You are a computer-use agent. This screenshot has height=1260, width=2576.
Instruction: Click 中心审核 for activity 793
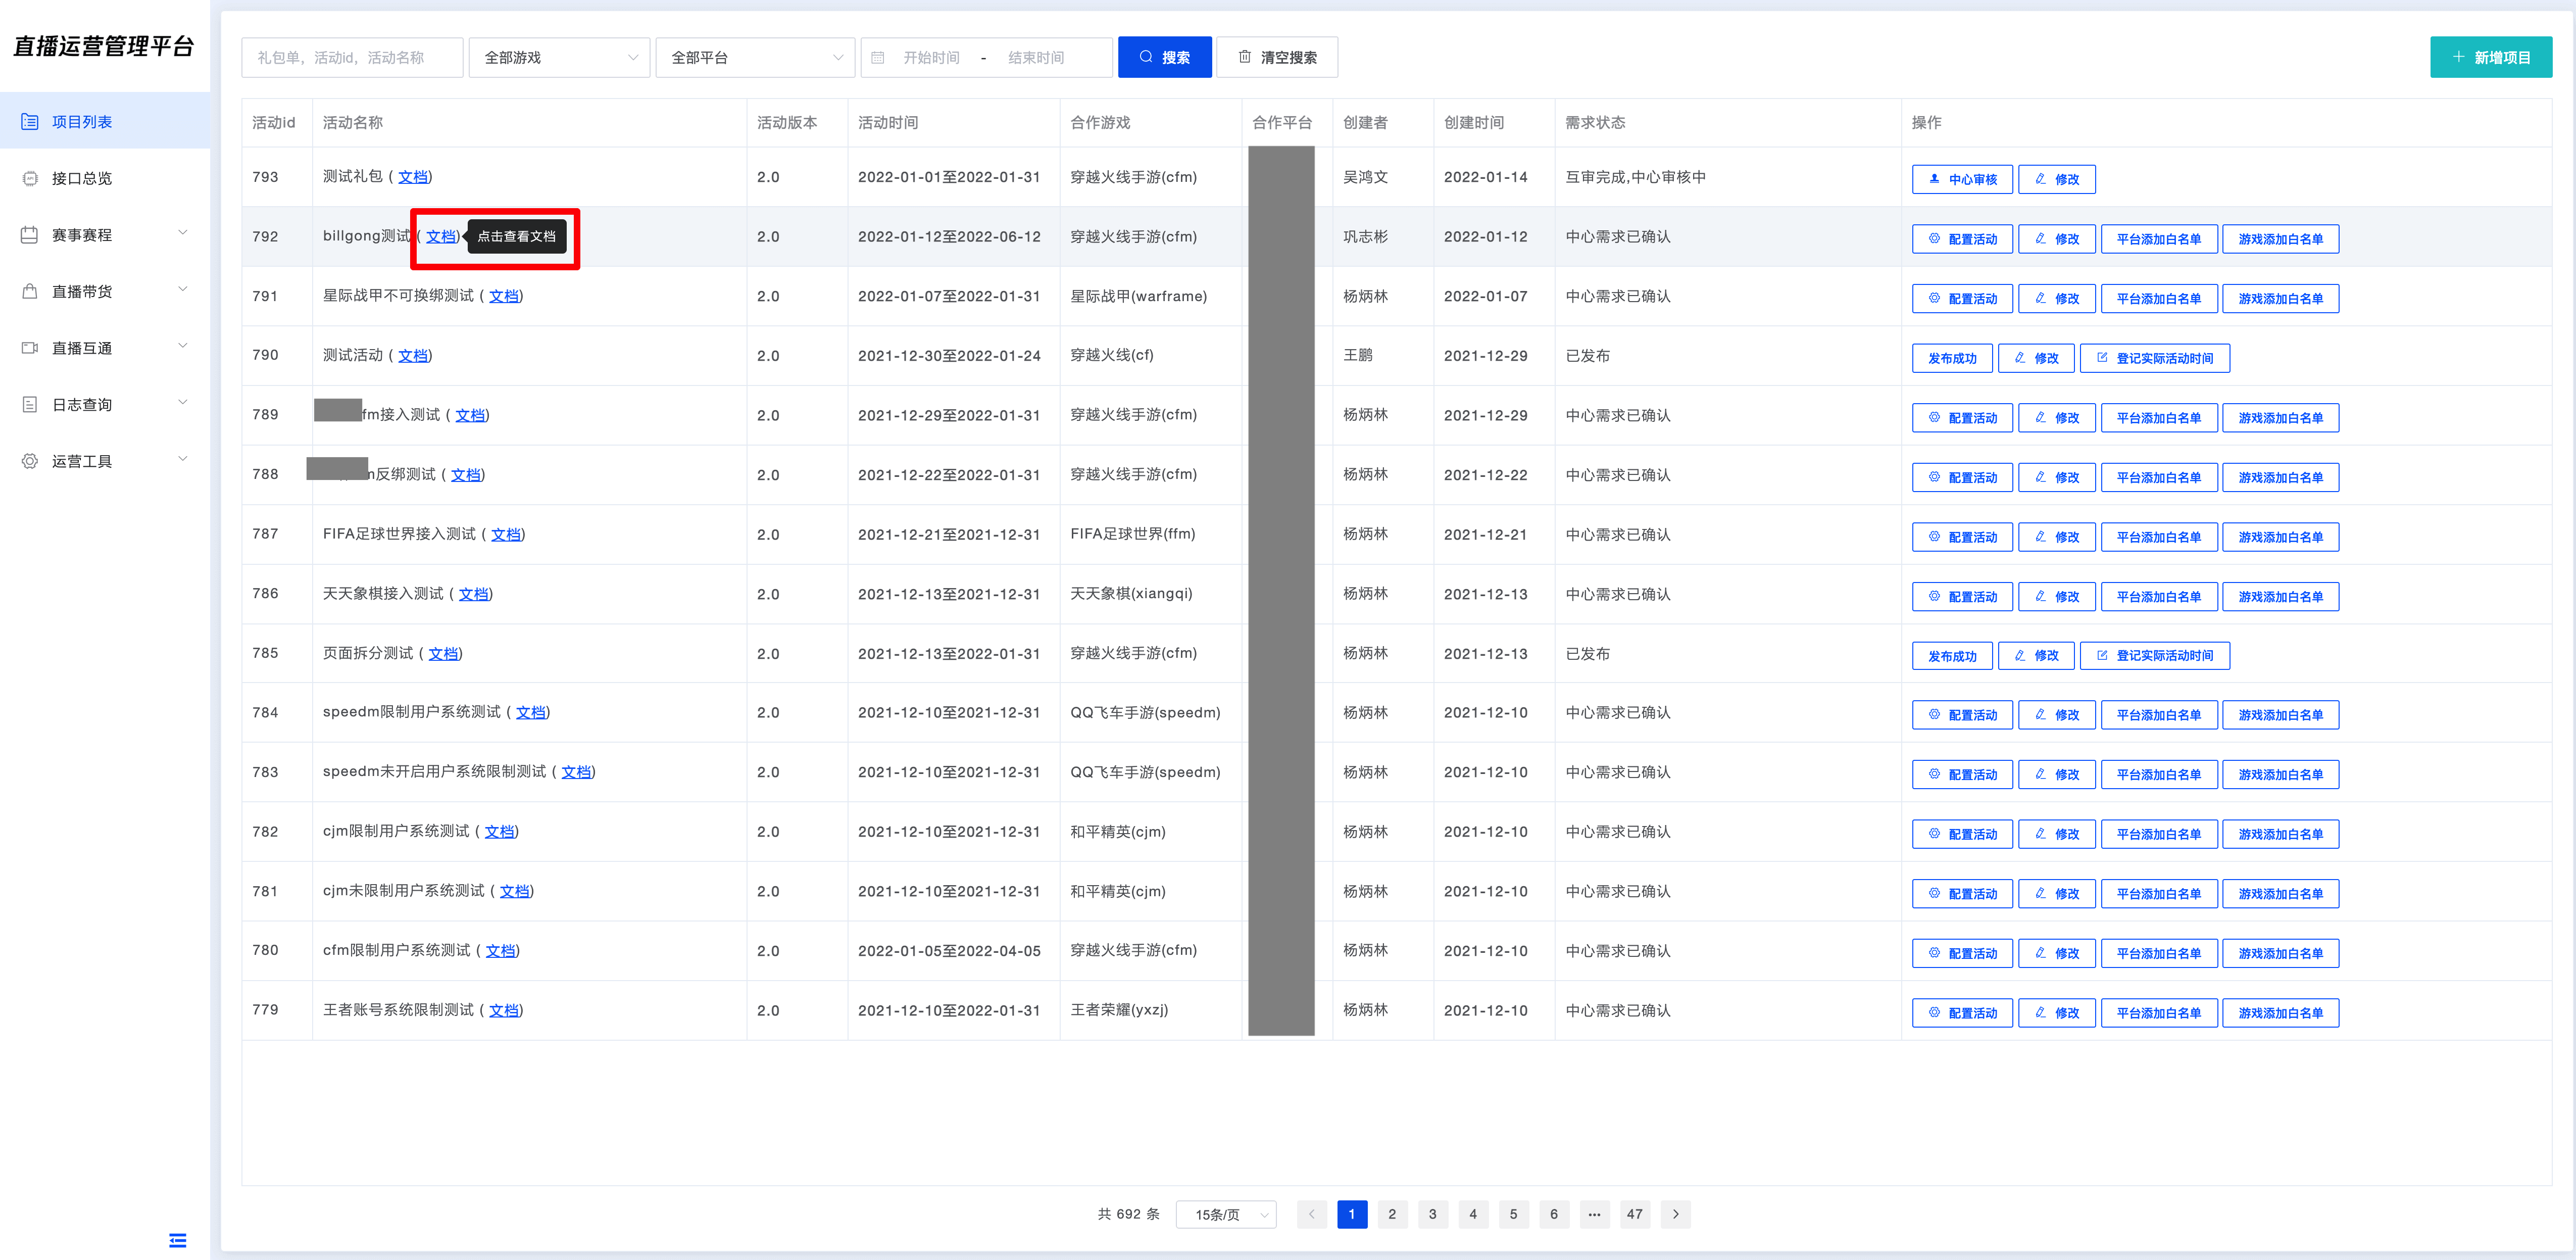1962,179
